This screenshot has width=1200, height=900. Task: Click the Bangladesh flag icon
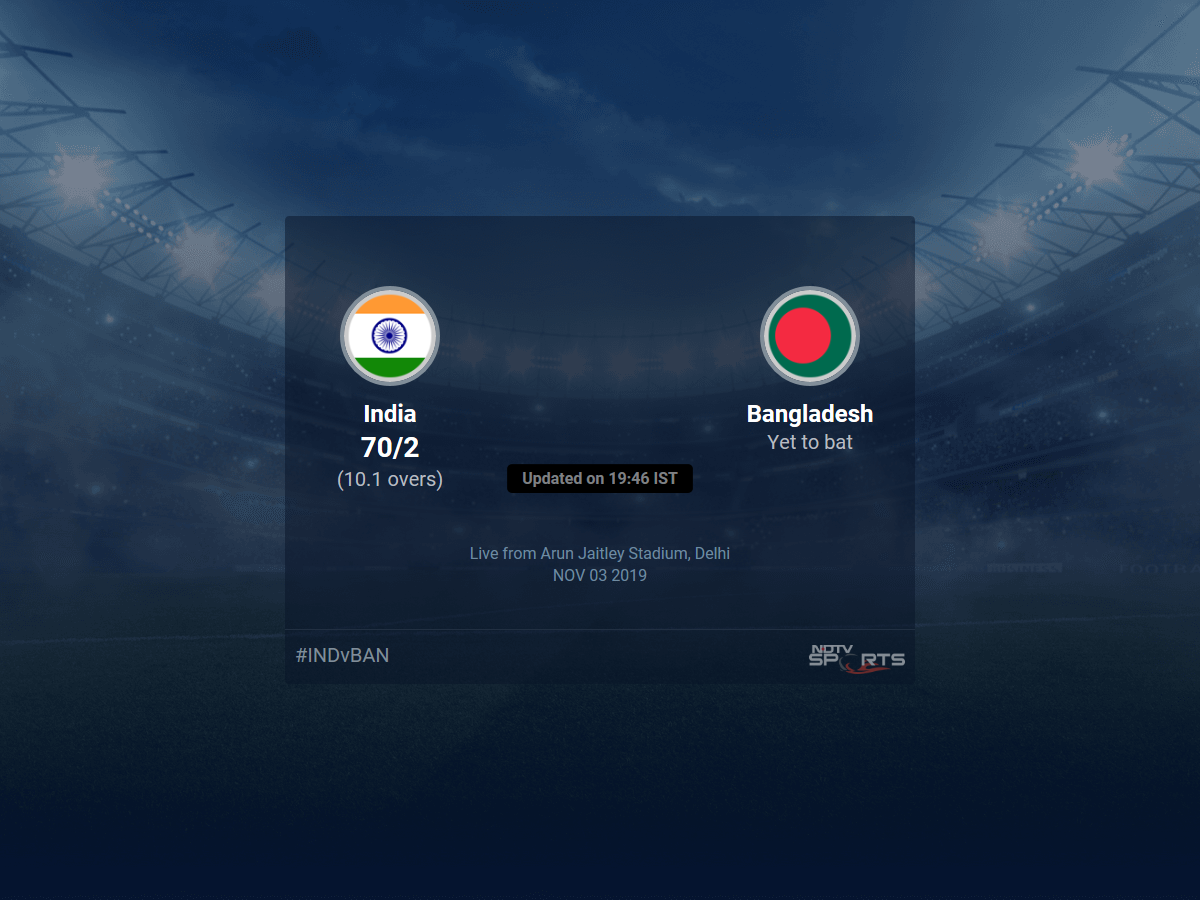810,336
